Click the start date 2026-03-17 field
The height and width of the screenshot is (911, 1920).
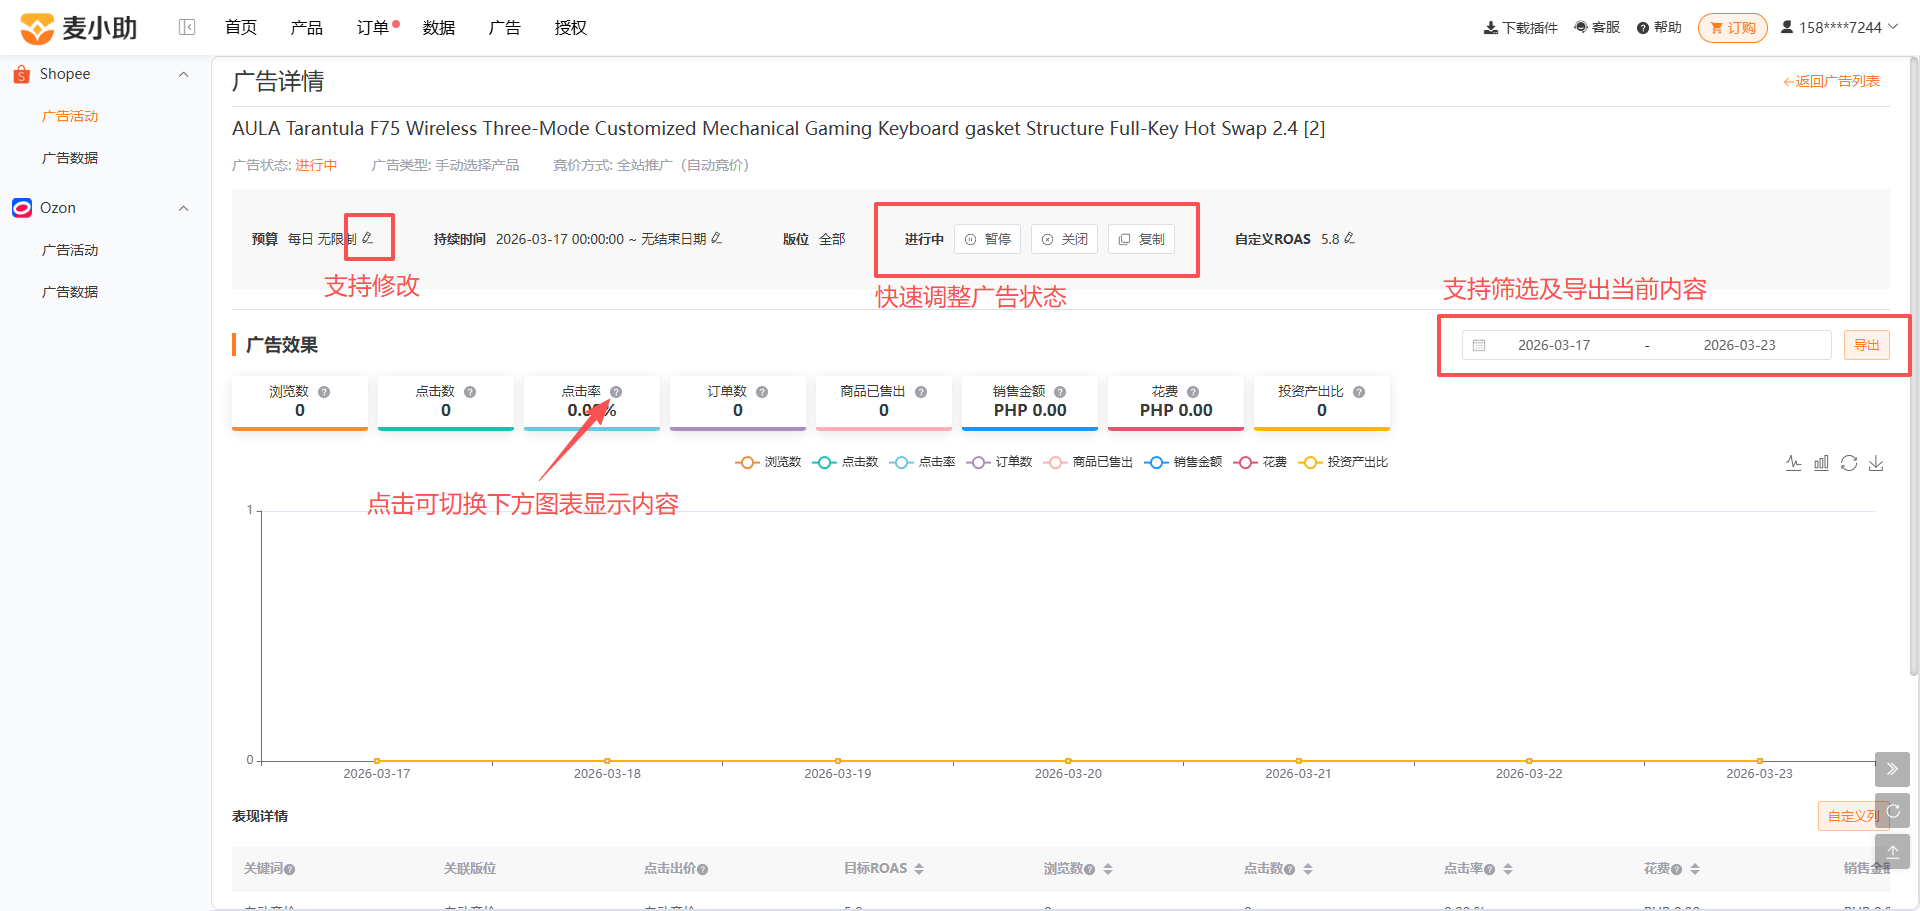[x=1554, y=345]
